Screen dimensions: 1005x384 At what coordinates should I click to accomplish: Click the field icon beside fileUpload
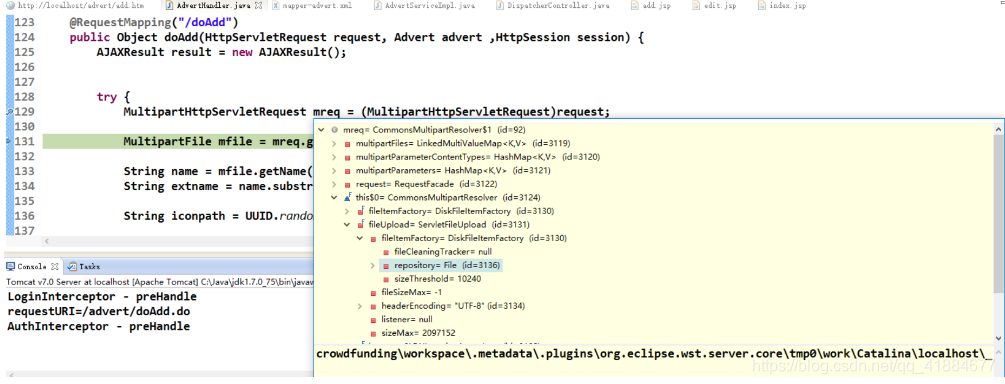pos(360,225)
